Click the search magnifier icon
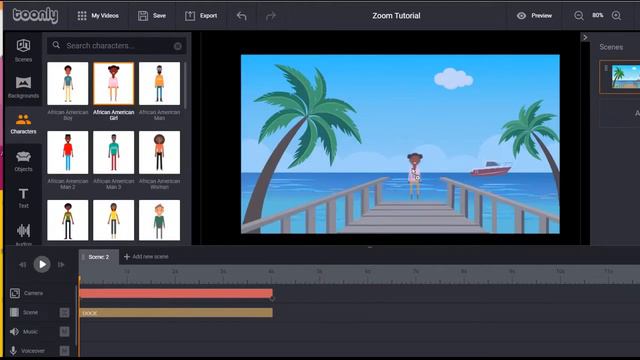This screenshot has width=640, height=360. tap(56, 45)
